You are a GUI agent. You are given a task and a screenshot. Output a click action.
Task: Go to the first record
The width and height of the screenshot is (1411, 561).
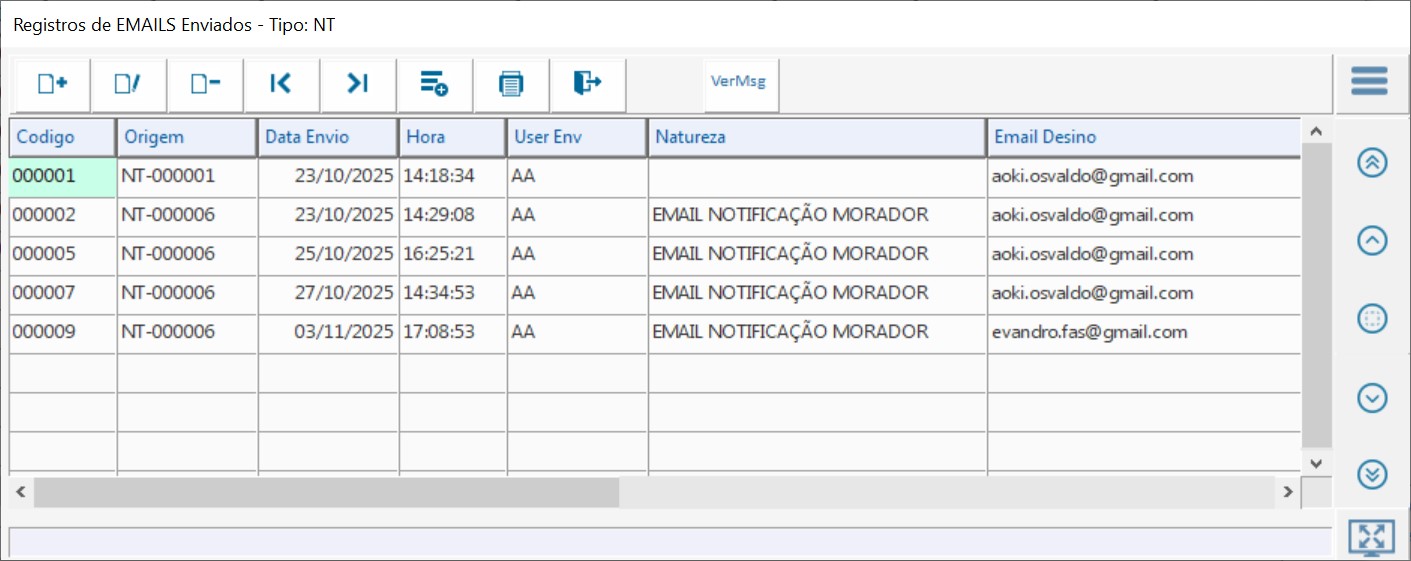point(281,84)
